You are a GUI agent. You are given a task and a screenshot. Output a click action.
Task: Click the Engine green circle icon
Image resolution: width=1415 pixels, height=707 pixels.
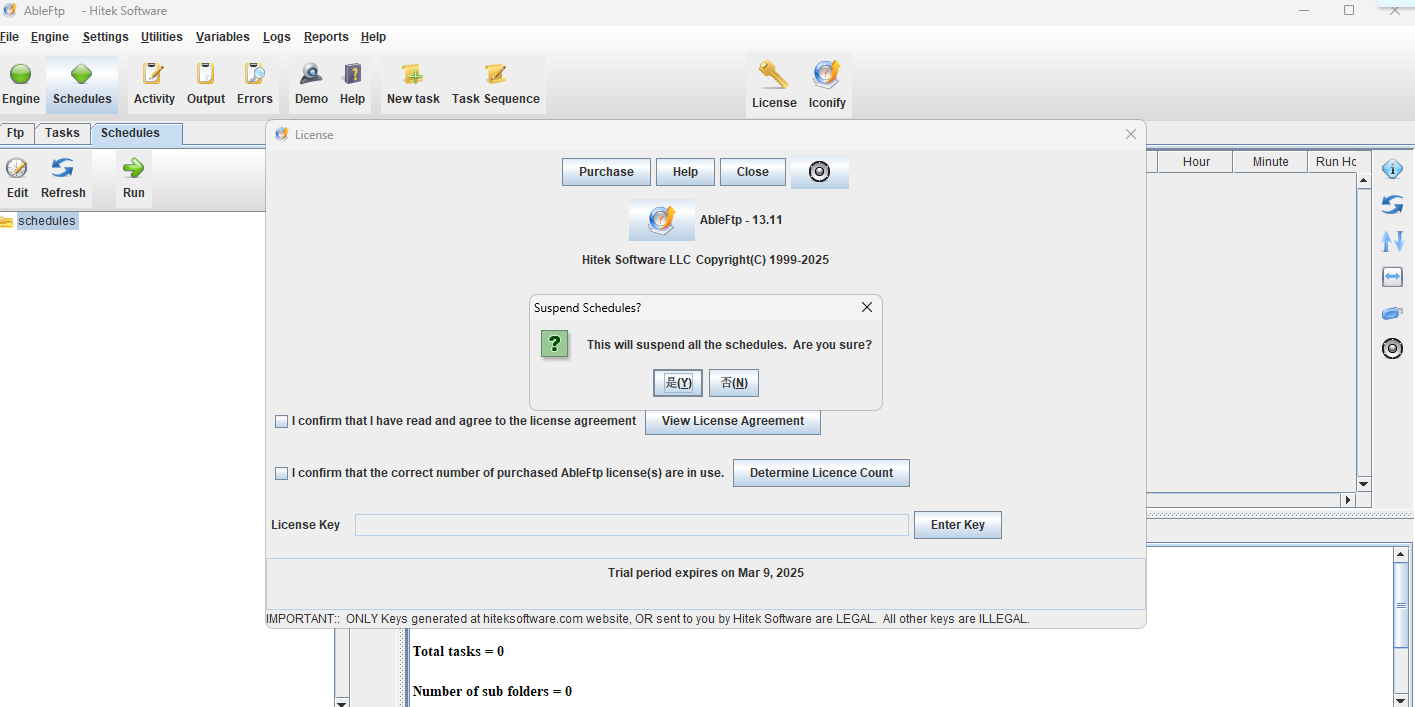[20, 74]
